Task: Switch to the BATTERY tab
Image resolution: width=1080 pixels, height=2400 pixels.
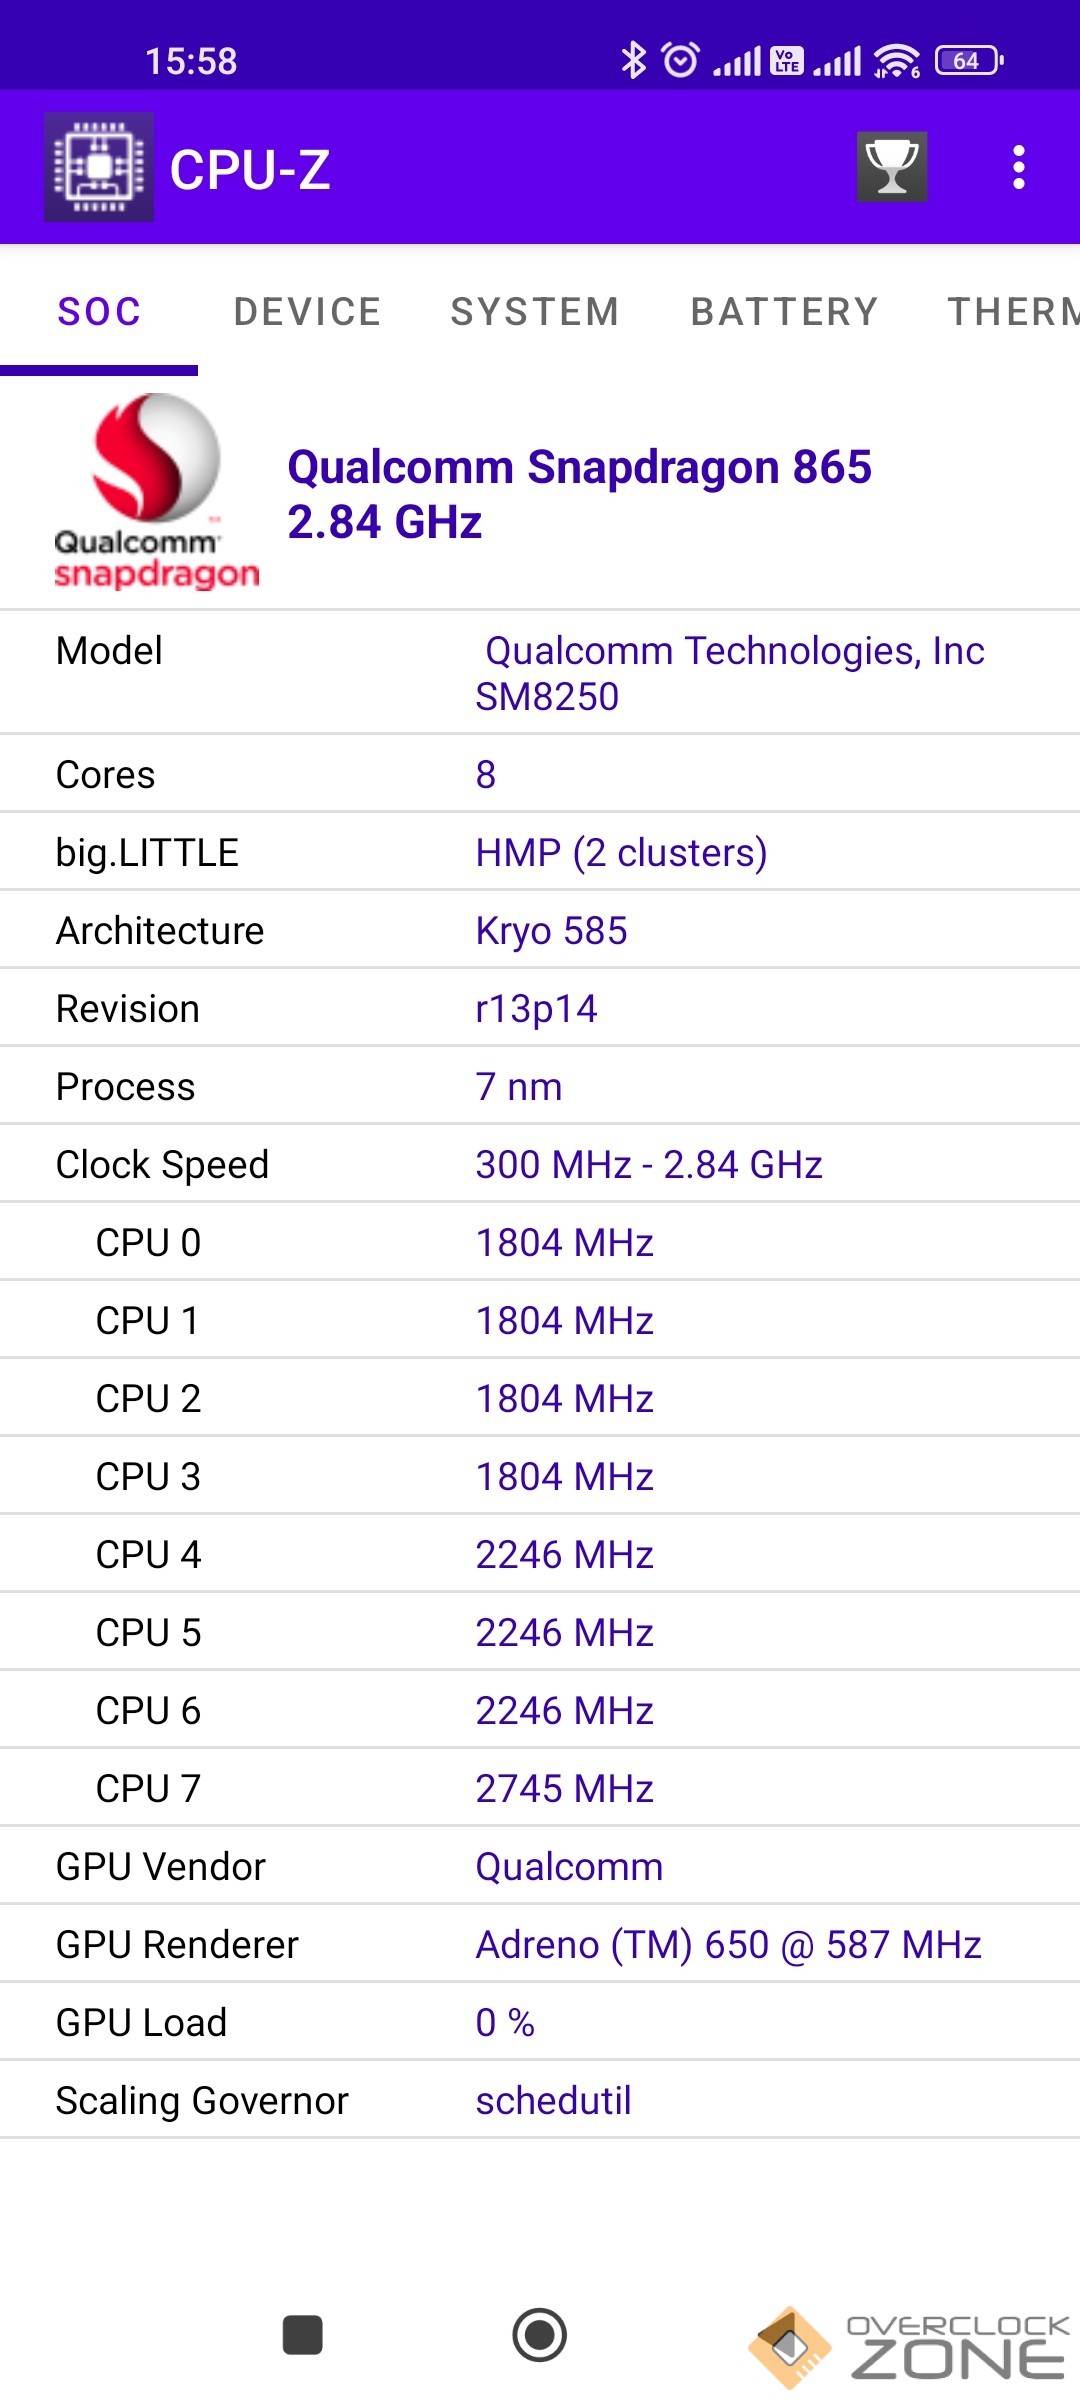Action: 784,312
